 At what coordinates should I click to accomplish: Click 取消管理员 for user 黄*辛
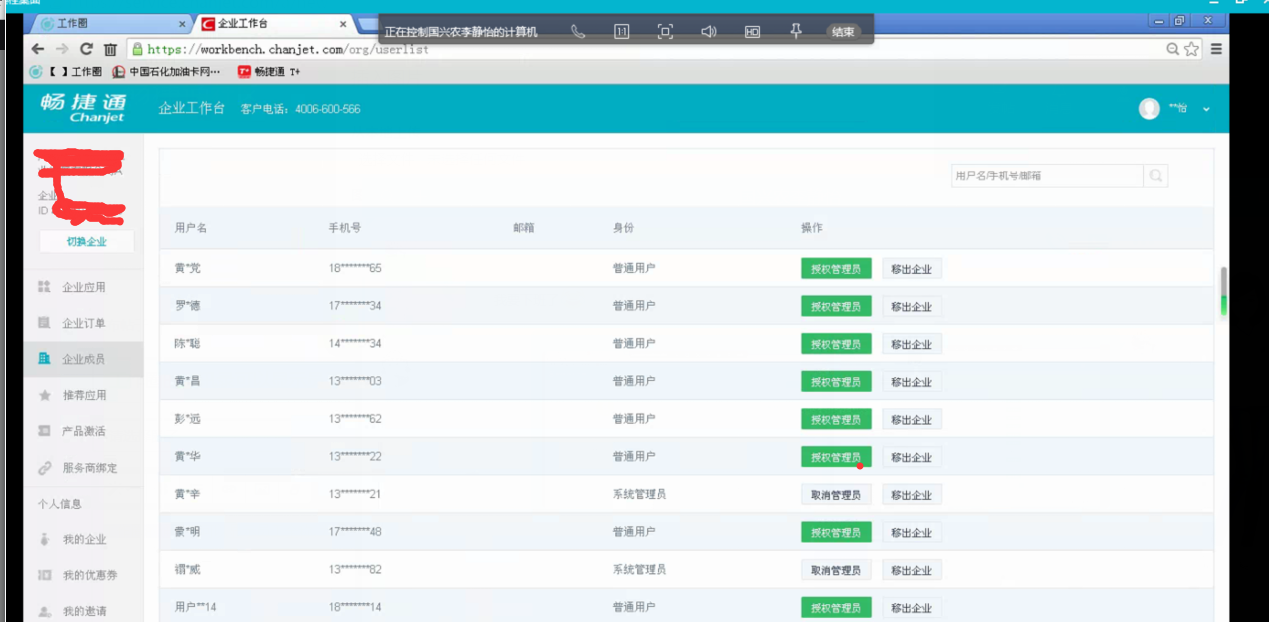836,495
